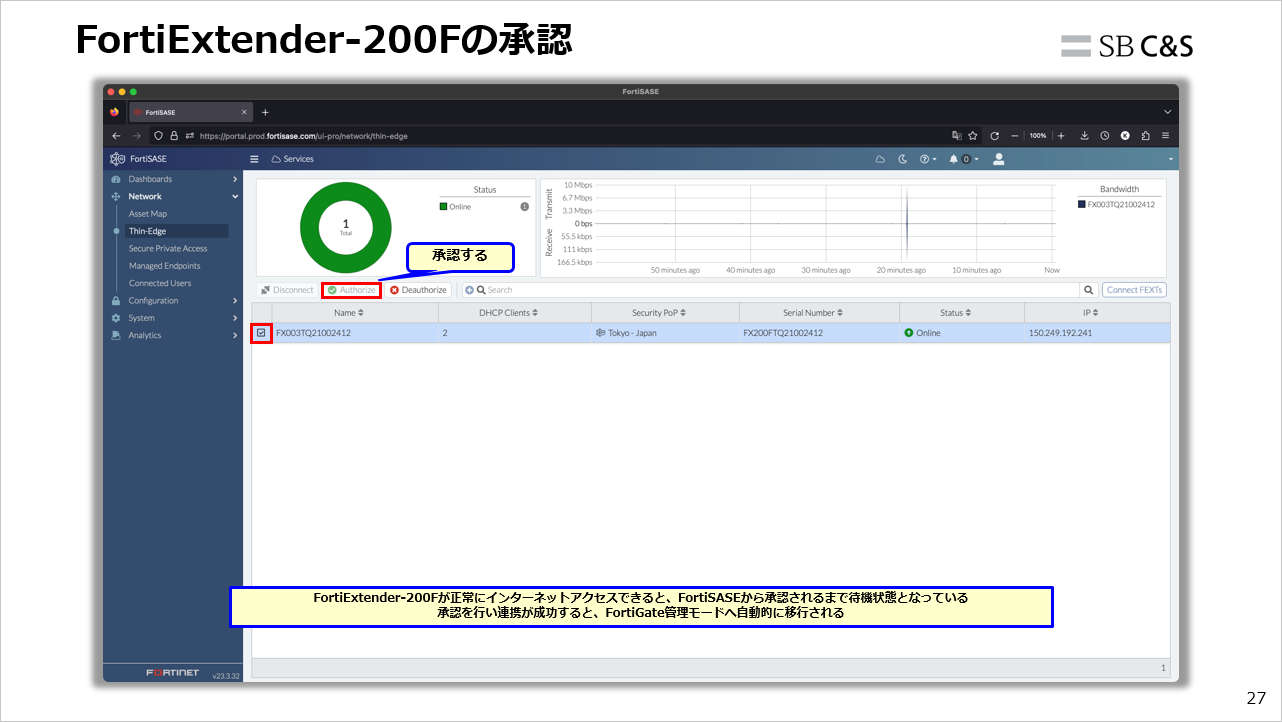Viewport: 1282px width, 722px height.
Task: Click the Connect FEXTs button
Action: [1133, 289]
